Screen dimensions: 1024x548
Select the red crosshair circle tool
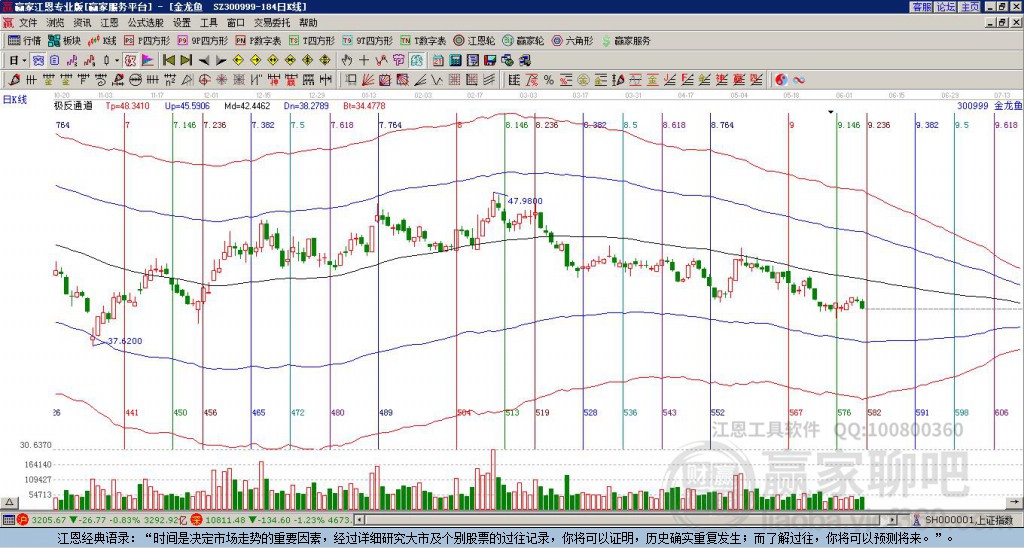click(204, 80)
